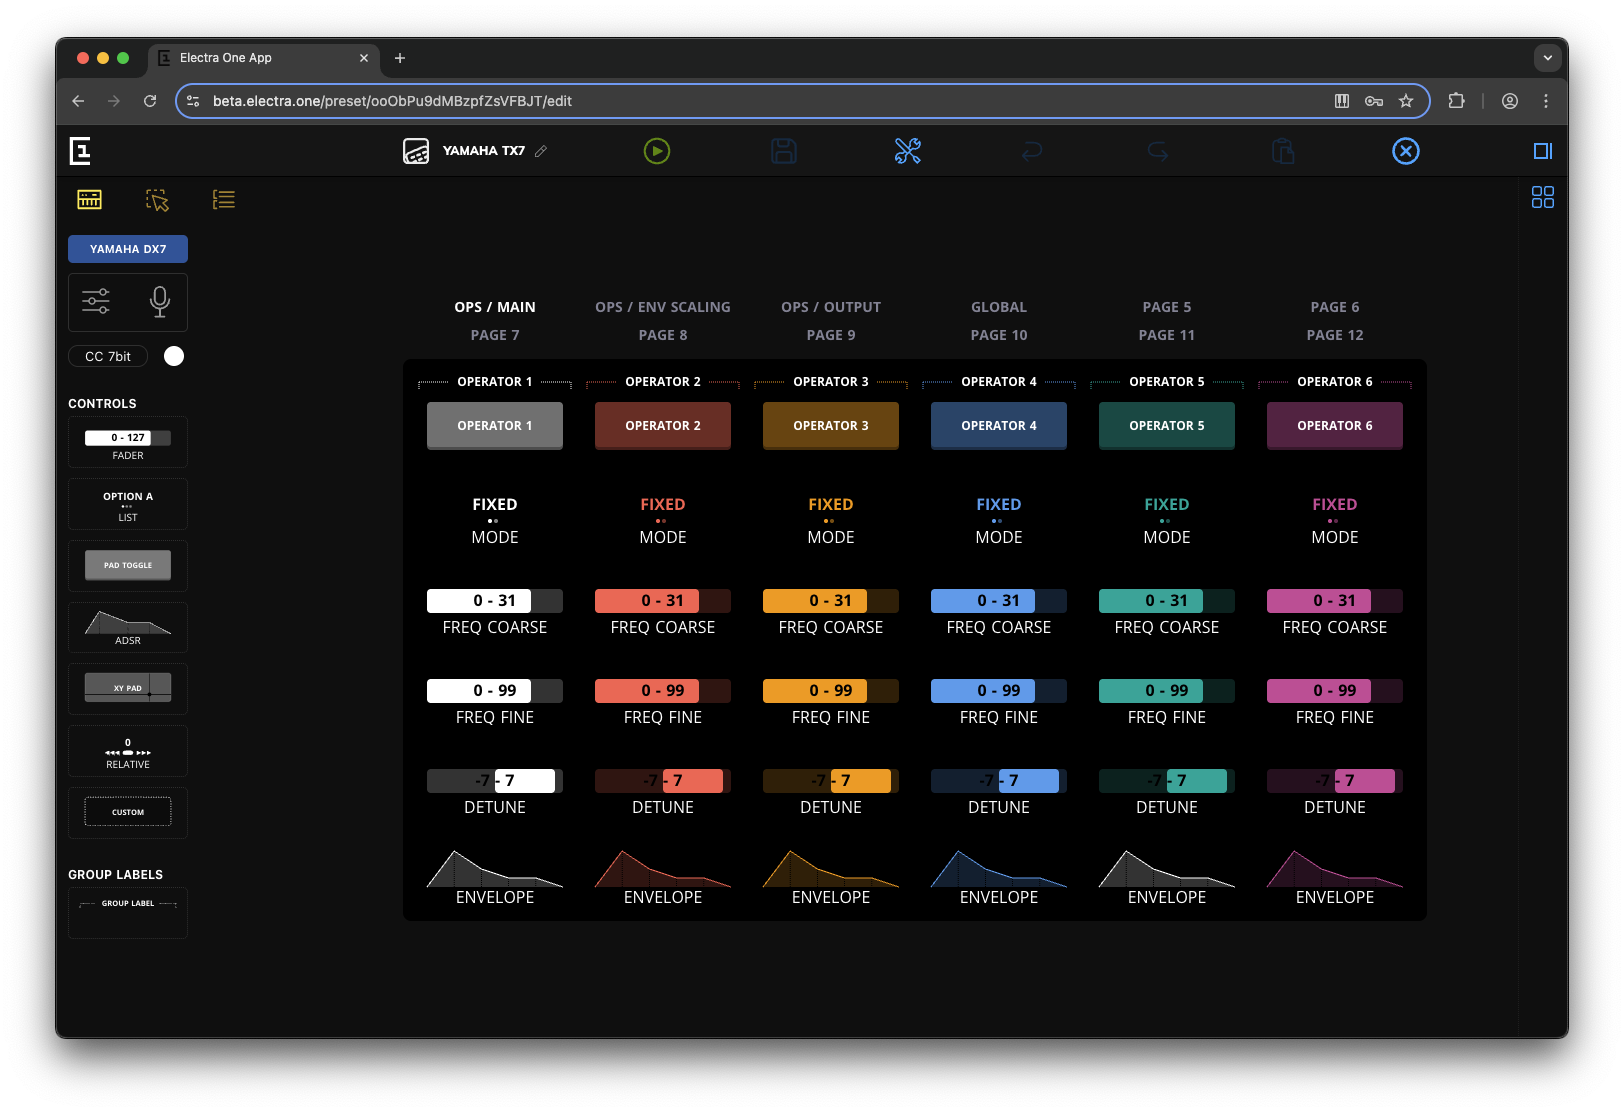1624x1112 pixels.
Task: Open the tools wrench icon
Action: point(908,151)
